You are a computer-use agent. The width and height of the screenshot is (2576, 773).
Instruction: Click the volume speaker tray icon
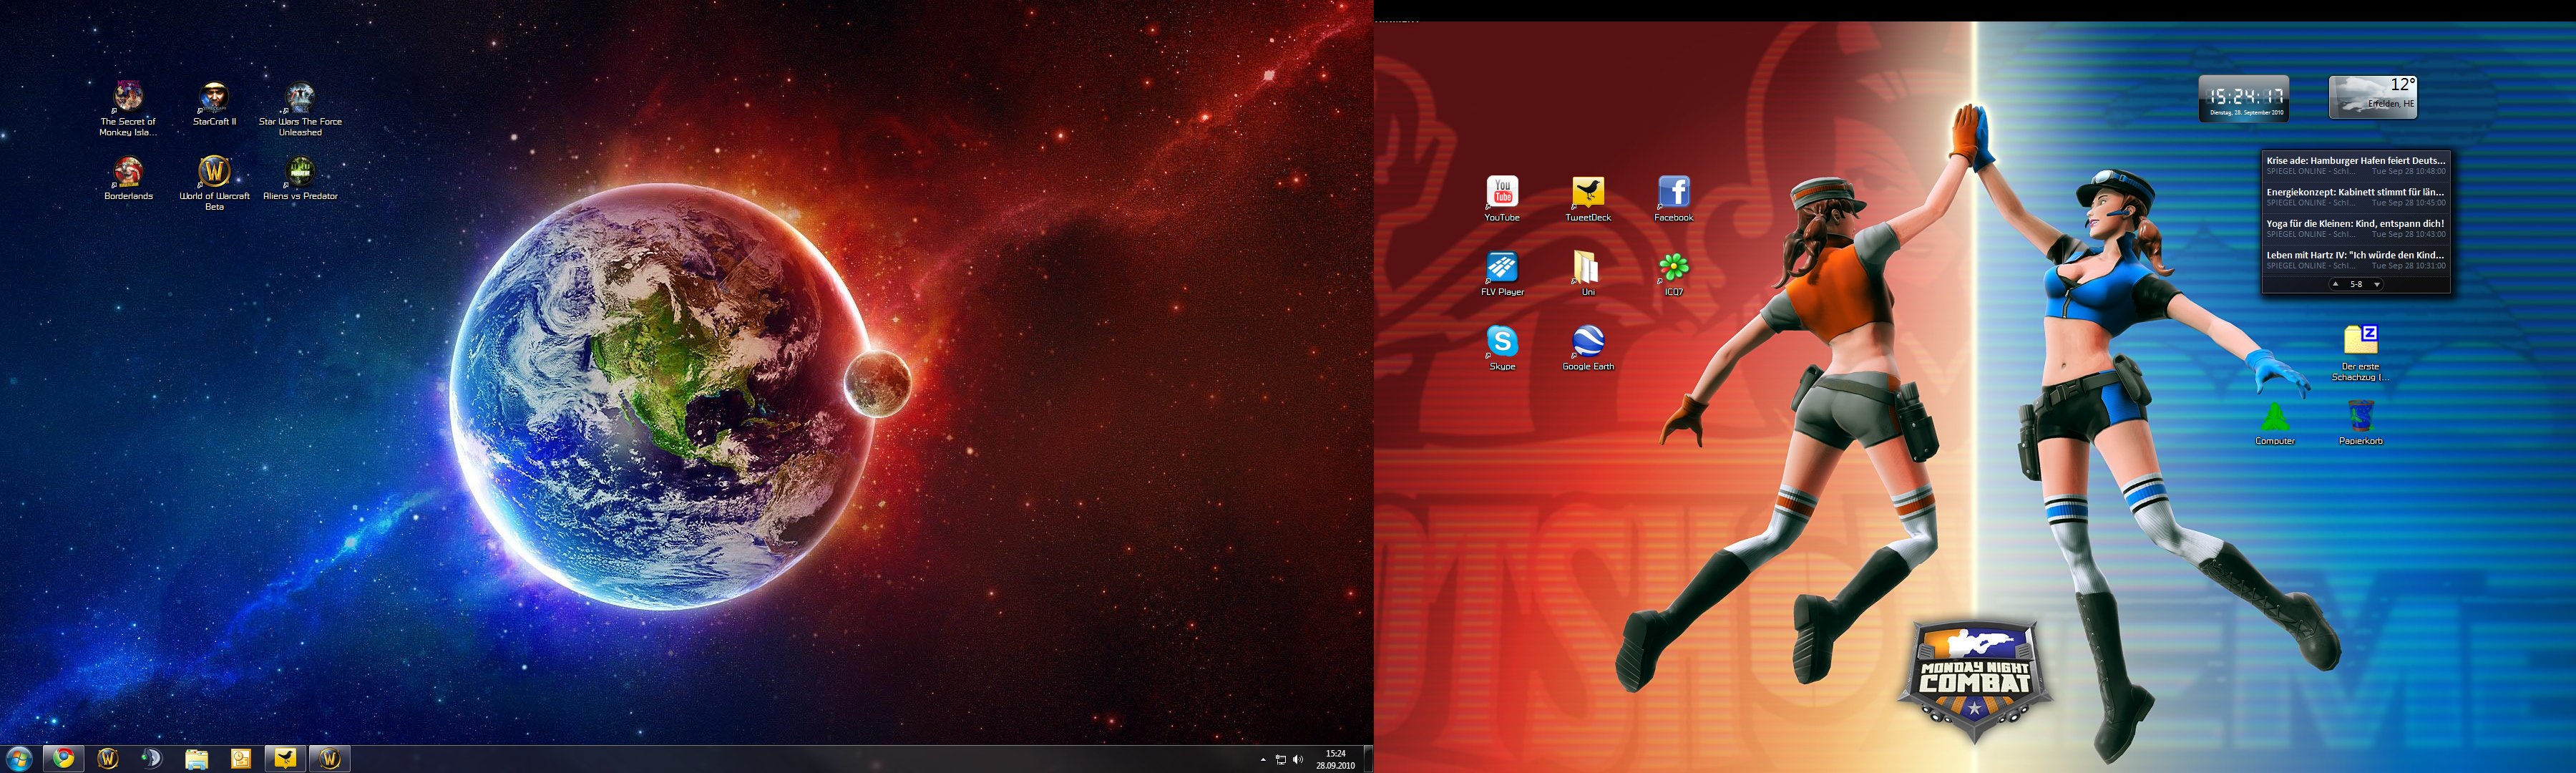tap(1298, 760)
